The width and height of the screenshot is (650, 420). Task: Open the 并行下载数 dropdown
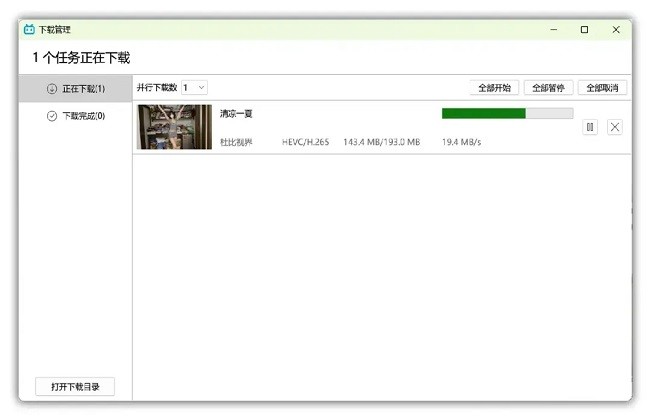(194, 88)
